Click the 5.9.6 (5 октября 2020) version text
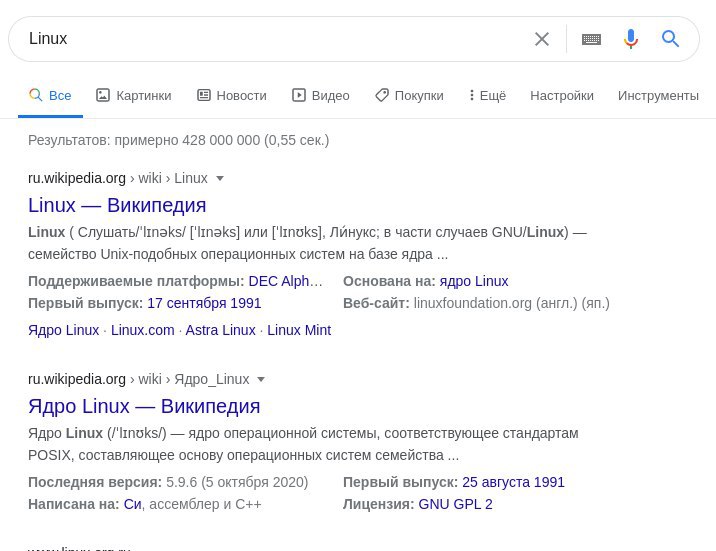The height and width of the screenshot is (551, 716). pyautogui.click(x=237, y=482)
